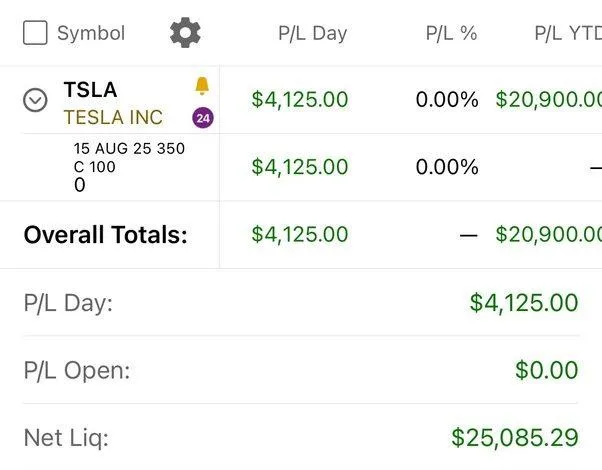The height and width of the screenshot is (470, 602).
Task: Open the TESLA INC company name
Action: [x=112, y=117]
